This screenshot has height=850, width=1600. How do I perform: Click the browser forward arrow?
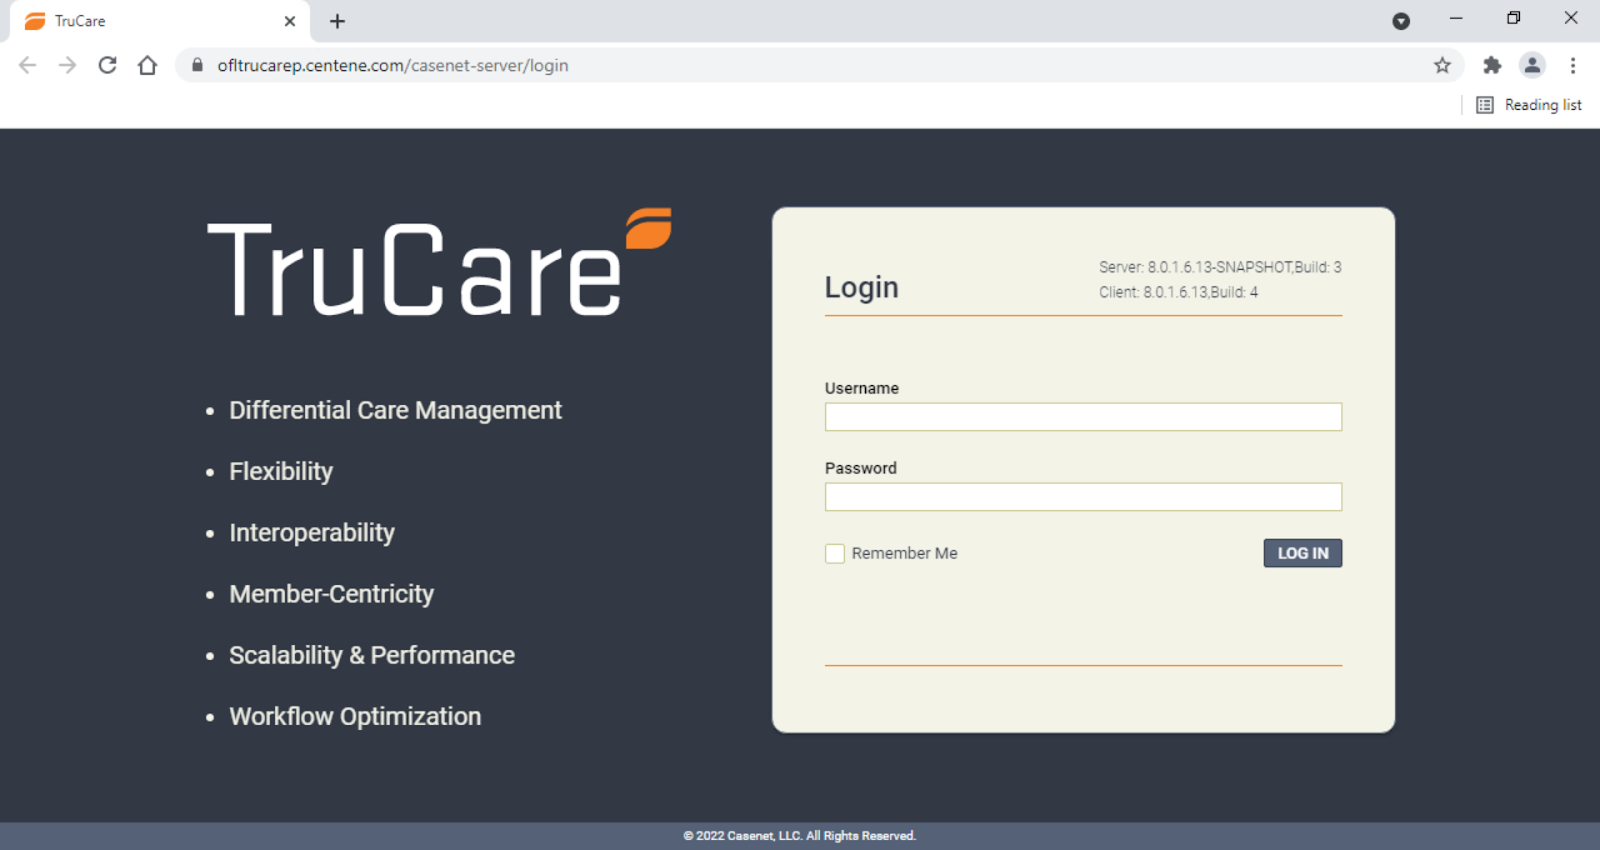coord(67,65)
